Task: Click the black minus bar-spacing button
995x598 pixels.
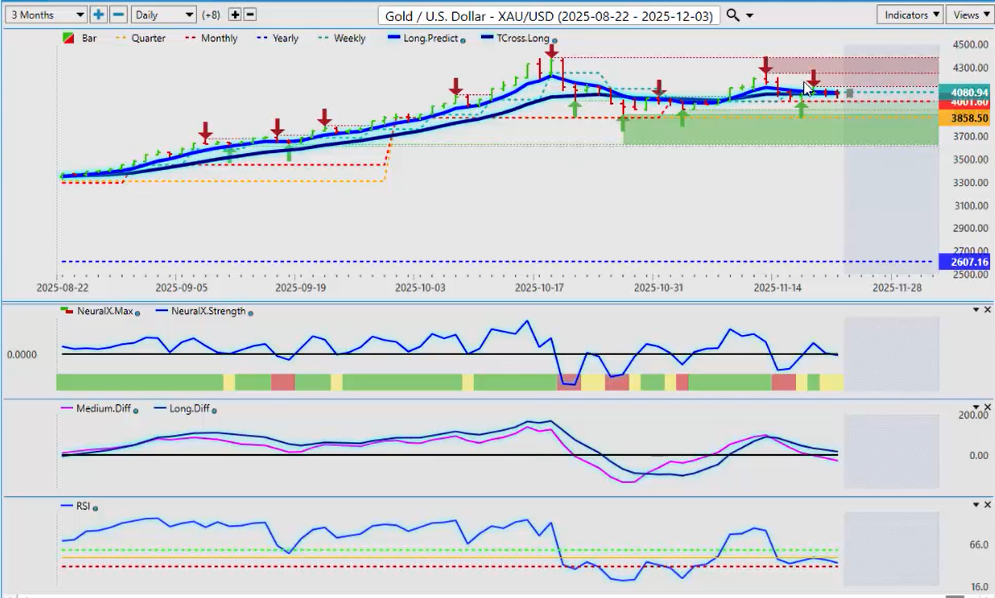Action: click(x=250, y=15)
